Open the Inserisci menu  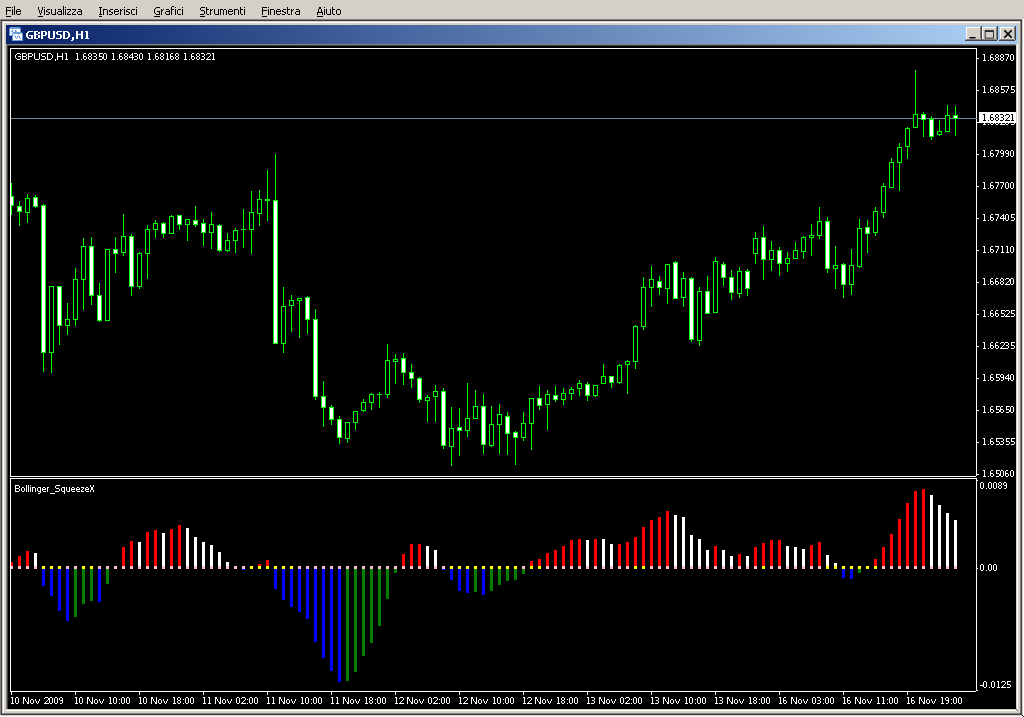point(118,11)
